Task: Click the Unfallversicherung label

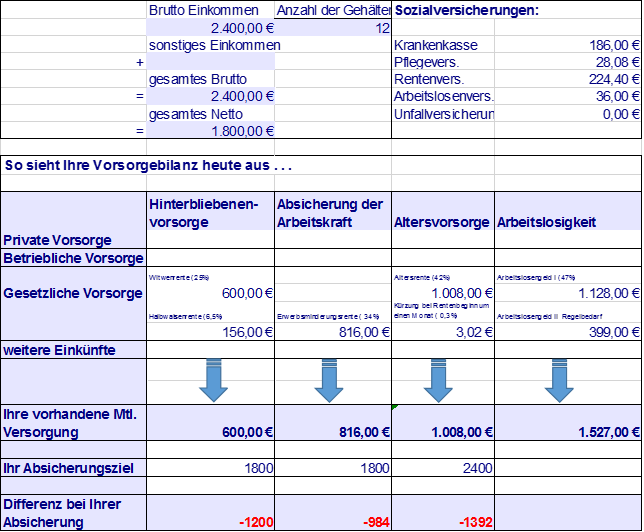Action: pos(444,114)
